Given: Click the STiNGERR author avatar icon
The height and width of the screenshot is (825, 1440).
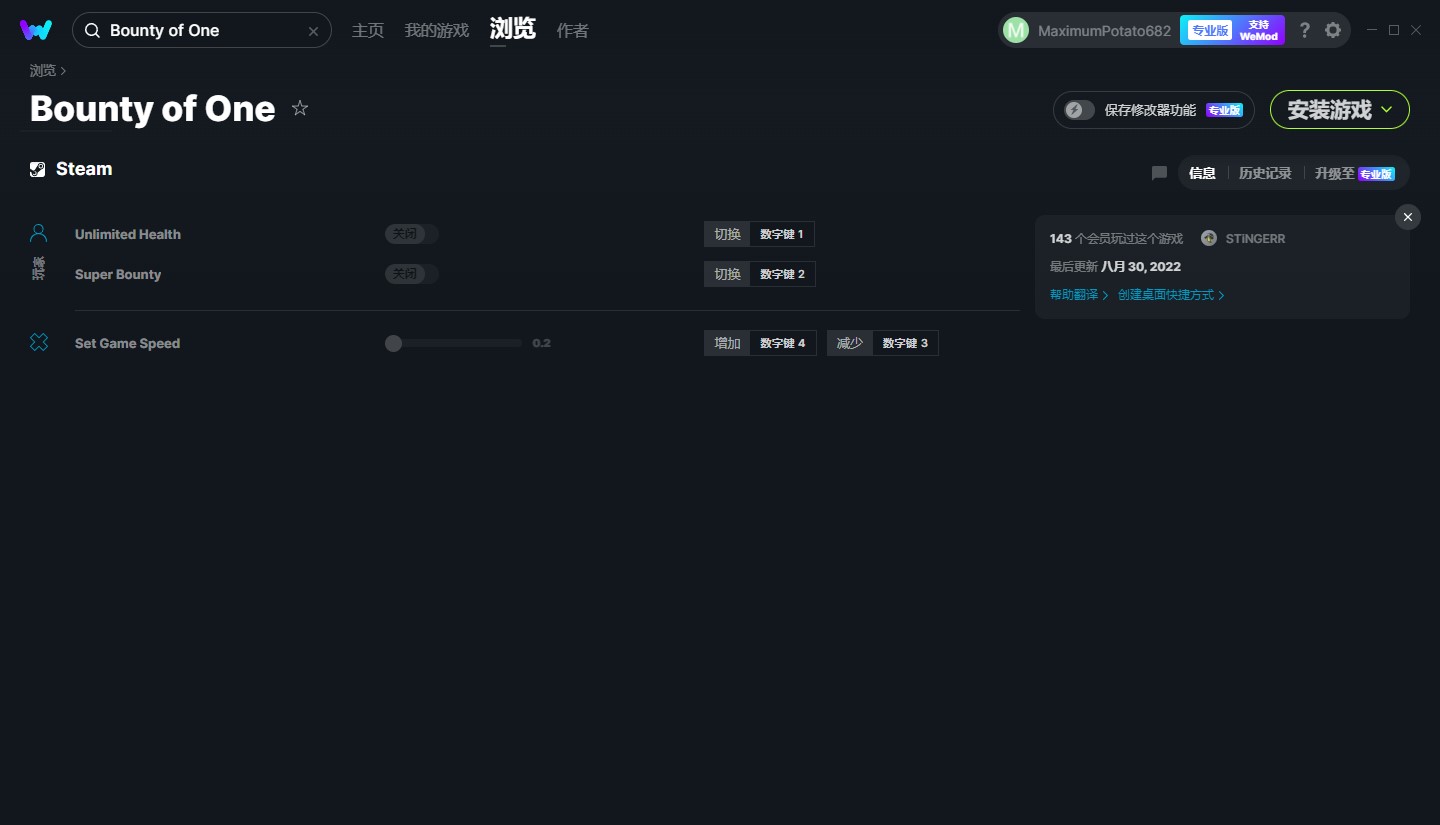Looking at the screenshot, I should [1209, 238].
